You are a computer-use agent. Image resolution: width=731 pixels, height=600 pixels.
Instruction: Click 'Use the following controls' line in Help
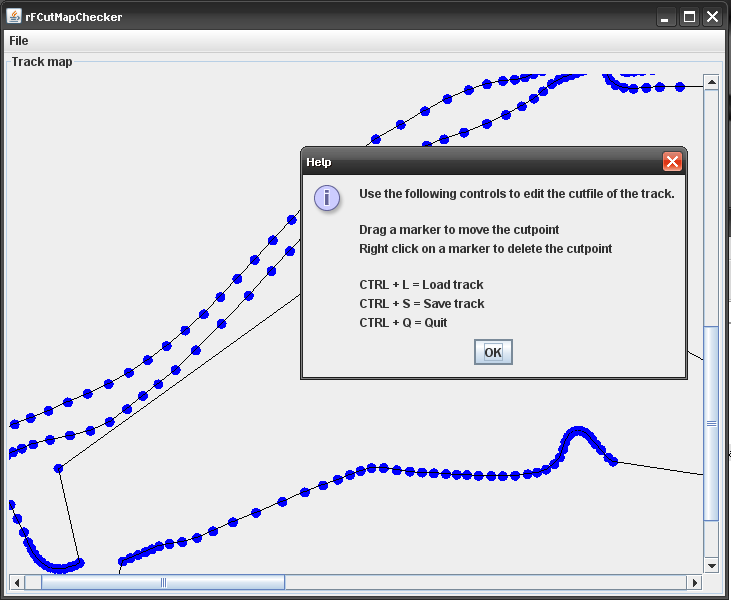coord(517,193)
